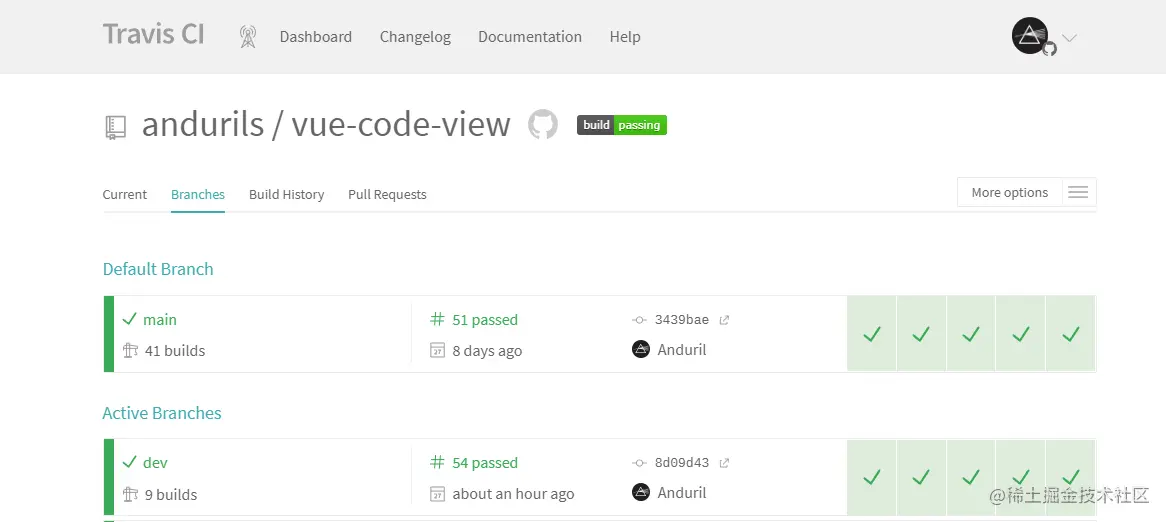Open second build status tile in main row
The height and width of the screenshot is (522, 1166).
pyautogui.click(x=921, y=333)
